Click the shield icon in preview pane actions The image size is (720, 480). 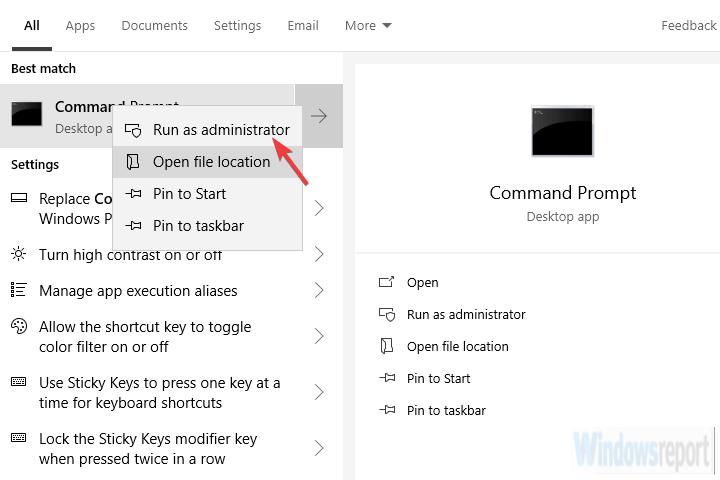tap(387, 315)
